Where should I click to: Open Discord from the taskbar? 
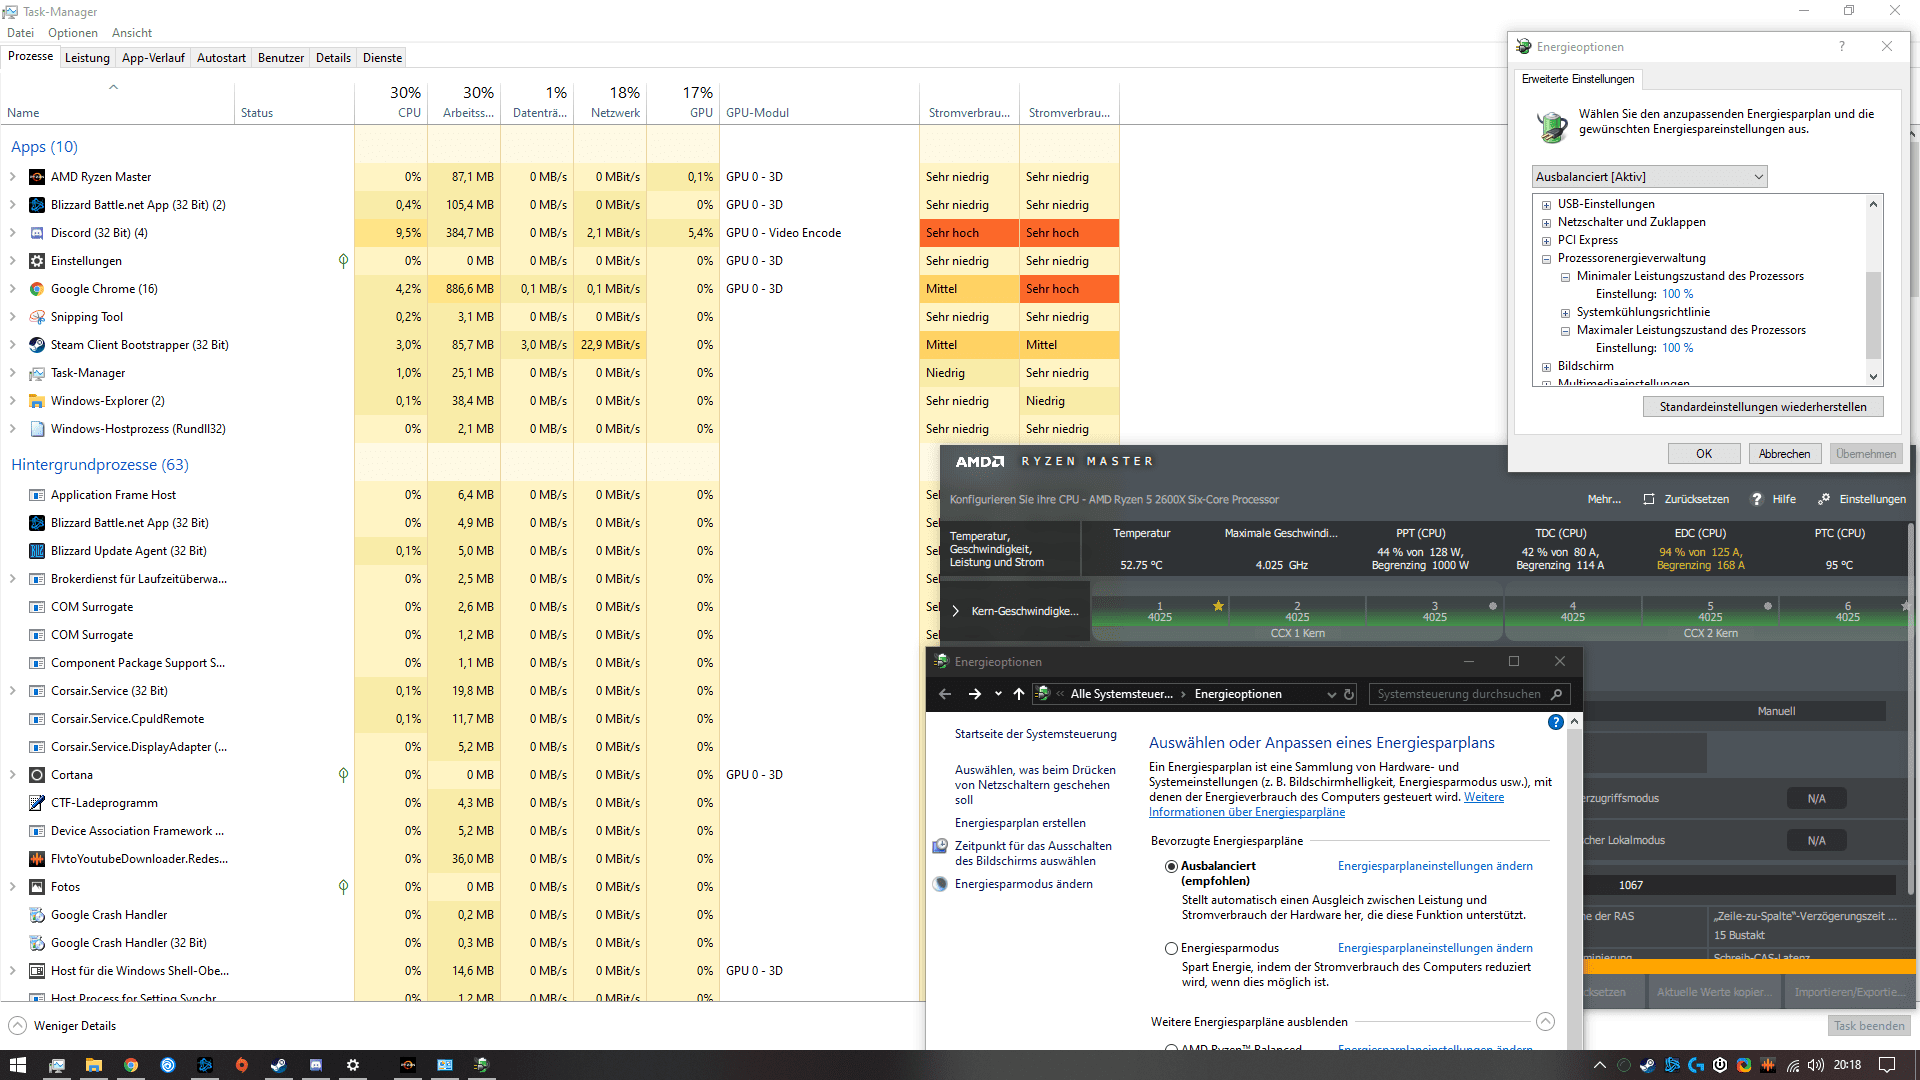[315, 1065]
